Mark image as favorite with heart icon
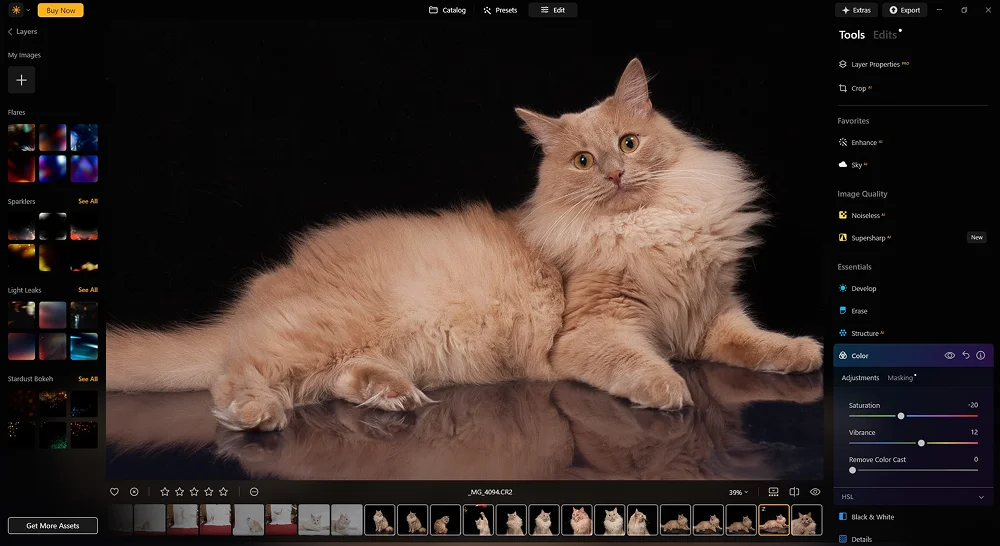Image resolution: width=1000 pixels, height=546 pixels. (114, 492)
